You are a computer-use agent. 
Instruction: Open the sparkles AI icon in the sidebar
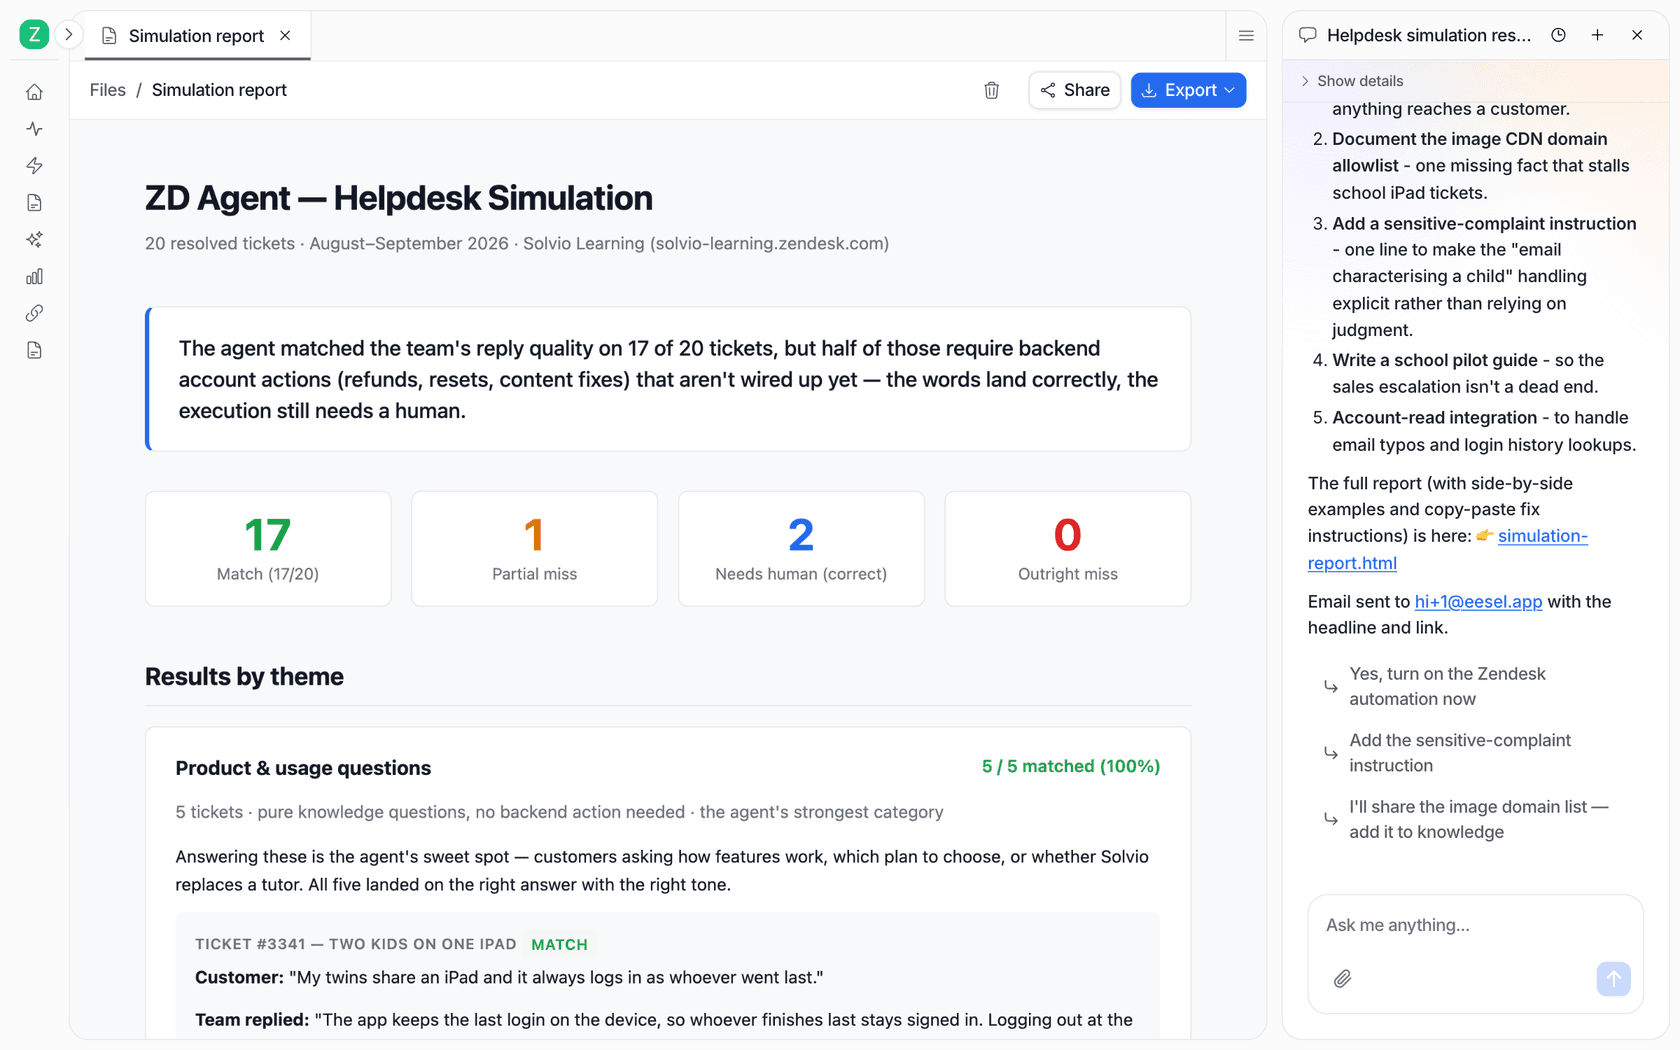point(34,239)
